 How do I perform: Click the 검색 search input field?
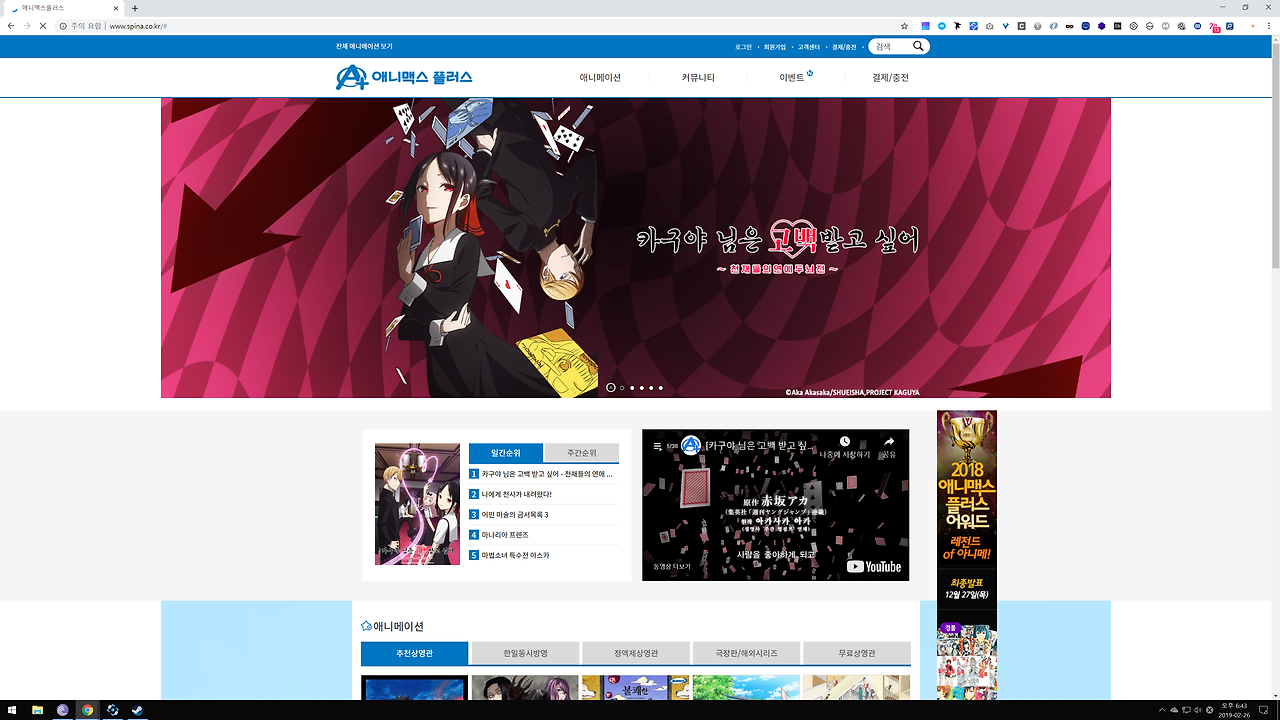click(x=890, y=46)
